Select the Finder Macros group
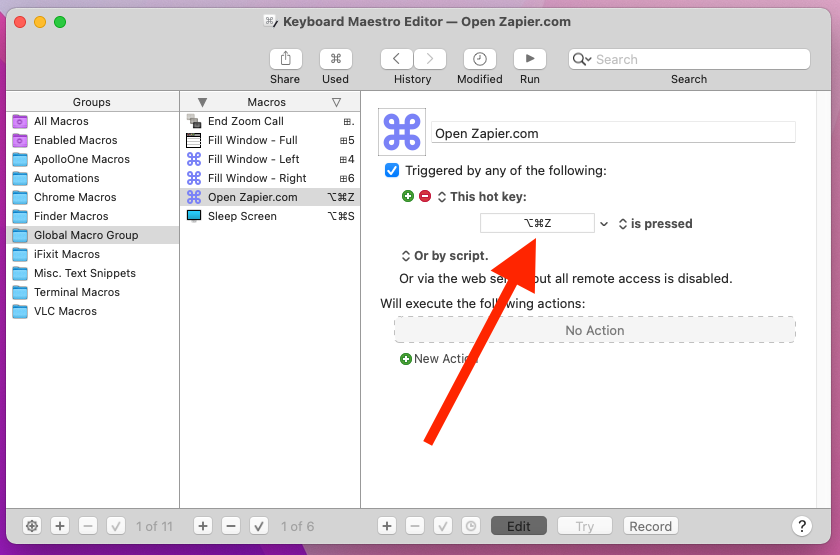840x555 pixels. 93,216
